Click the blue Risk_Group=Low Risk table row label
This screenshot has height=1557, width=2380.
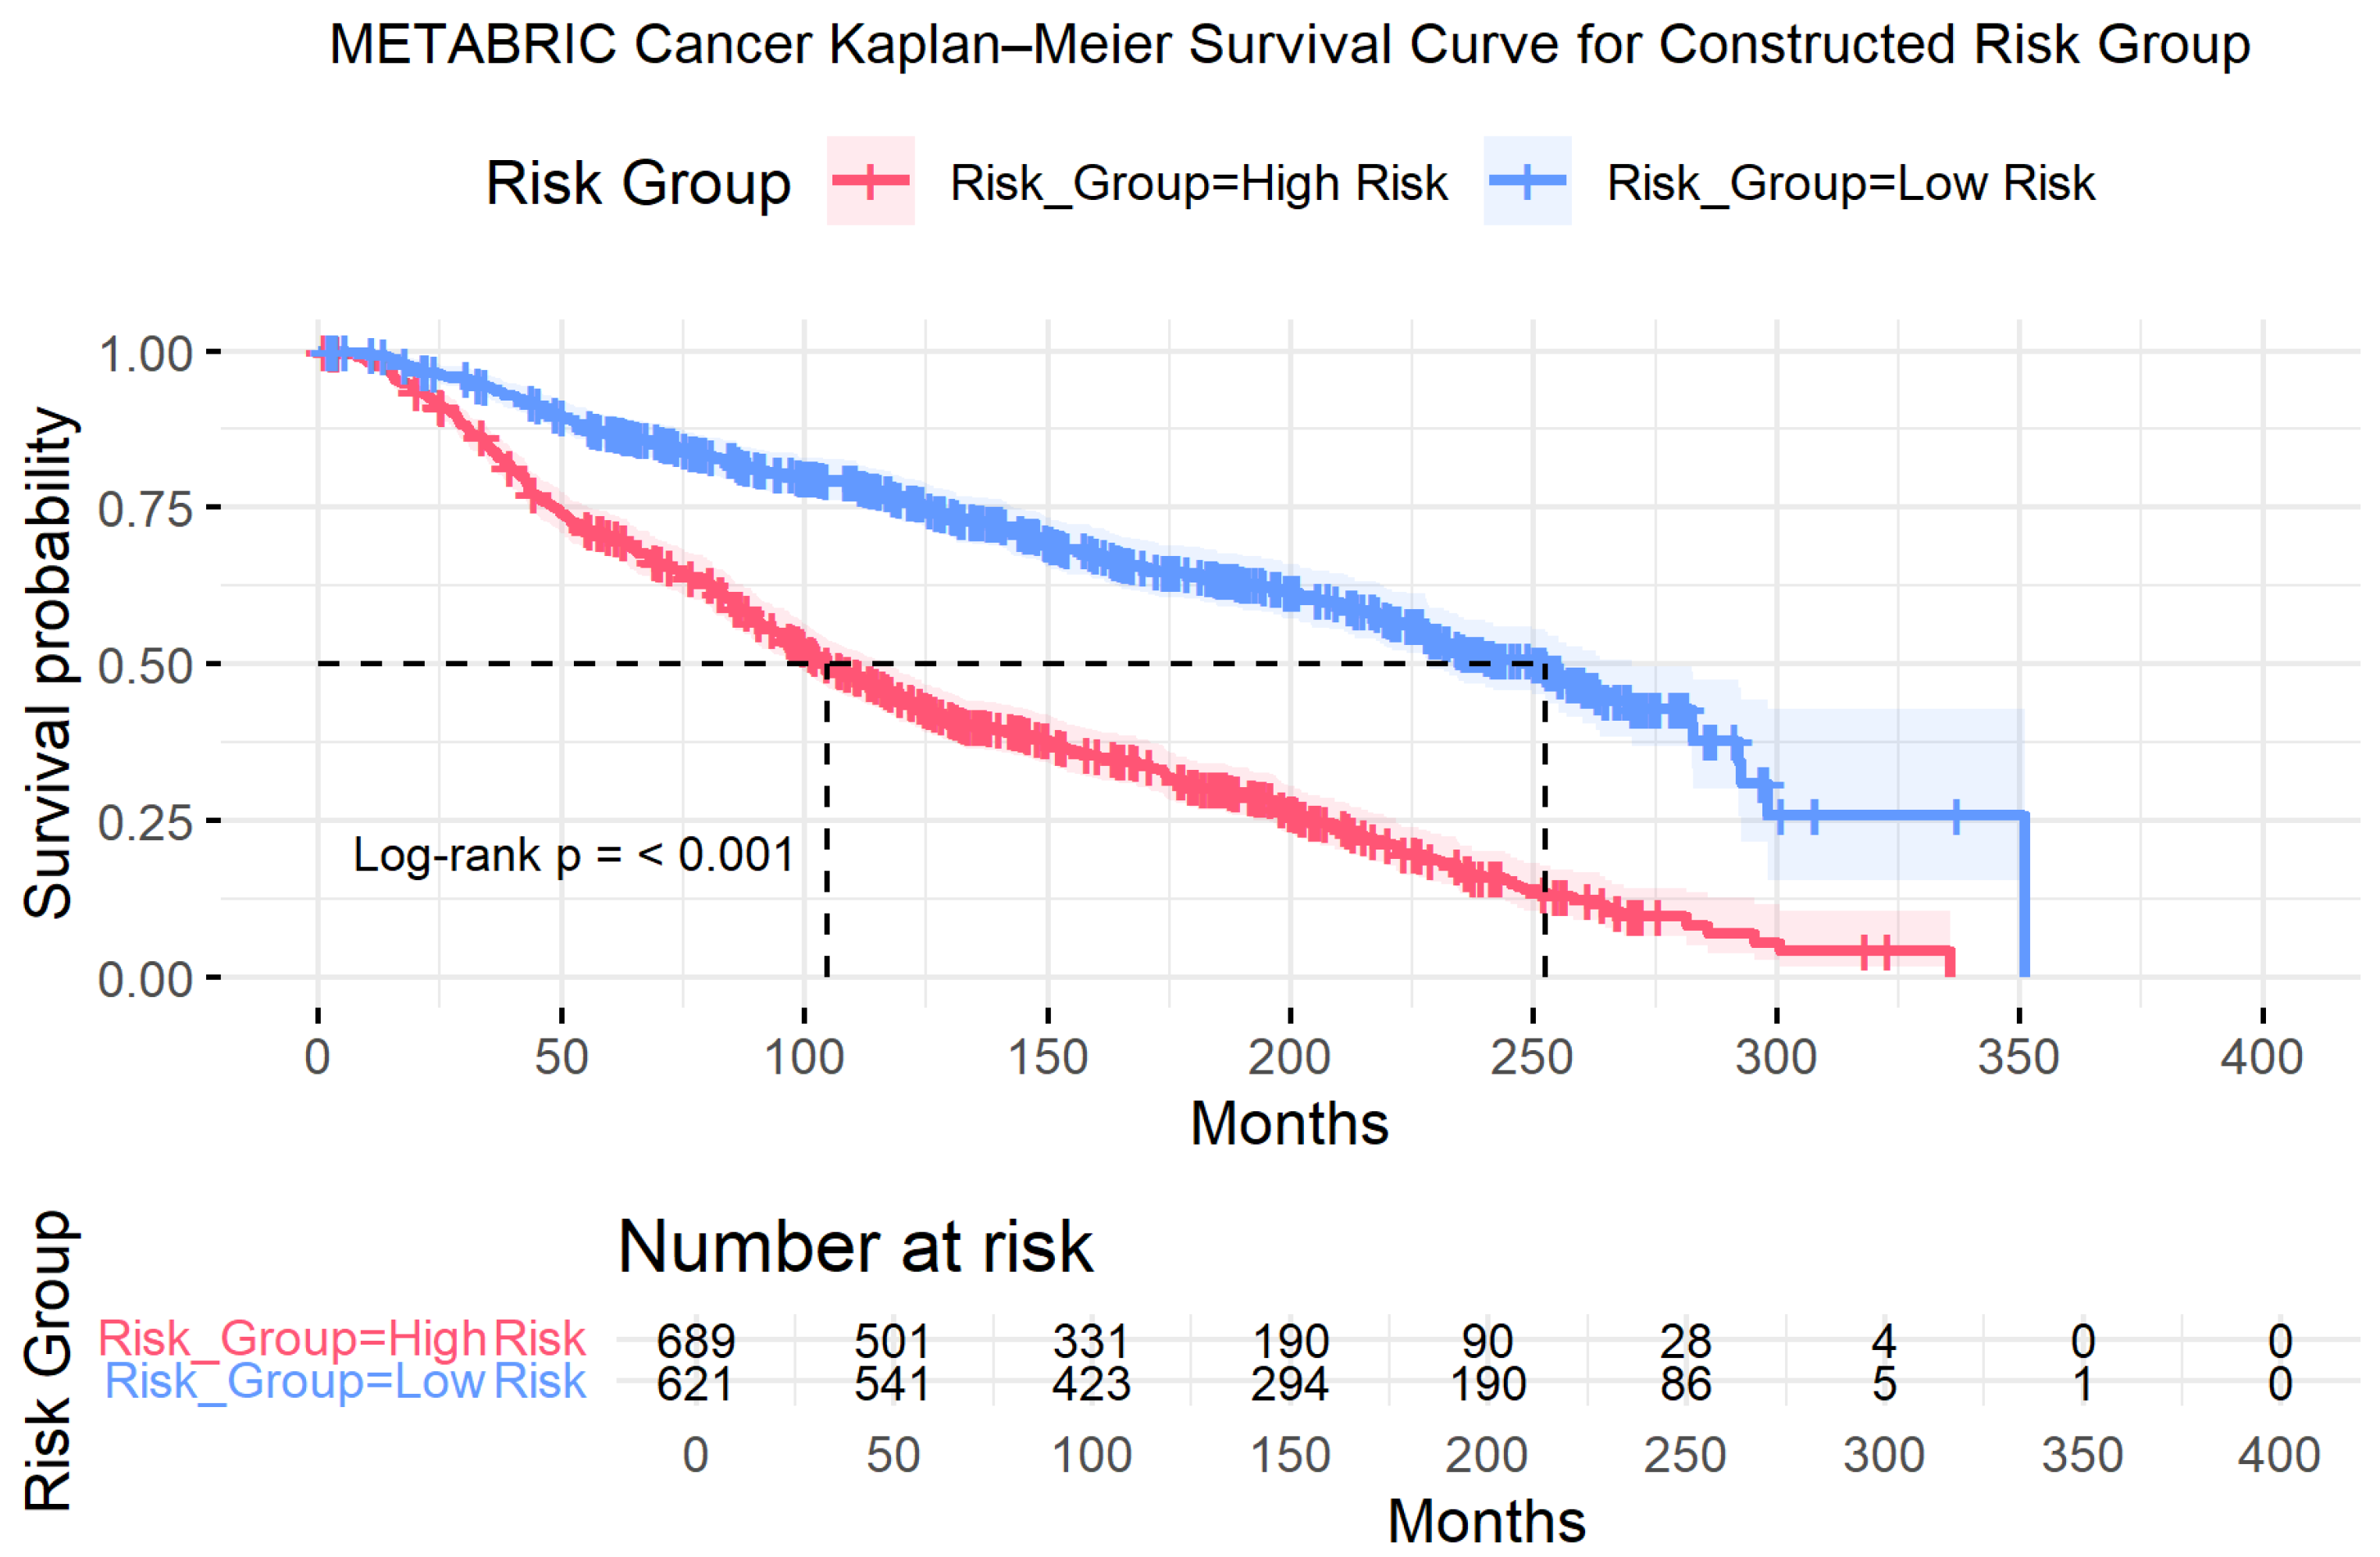(x=345, y=1382)
